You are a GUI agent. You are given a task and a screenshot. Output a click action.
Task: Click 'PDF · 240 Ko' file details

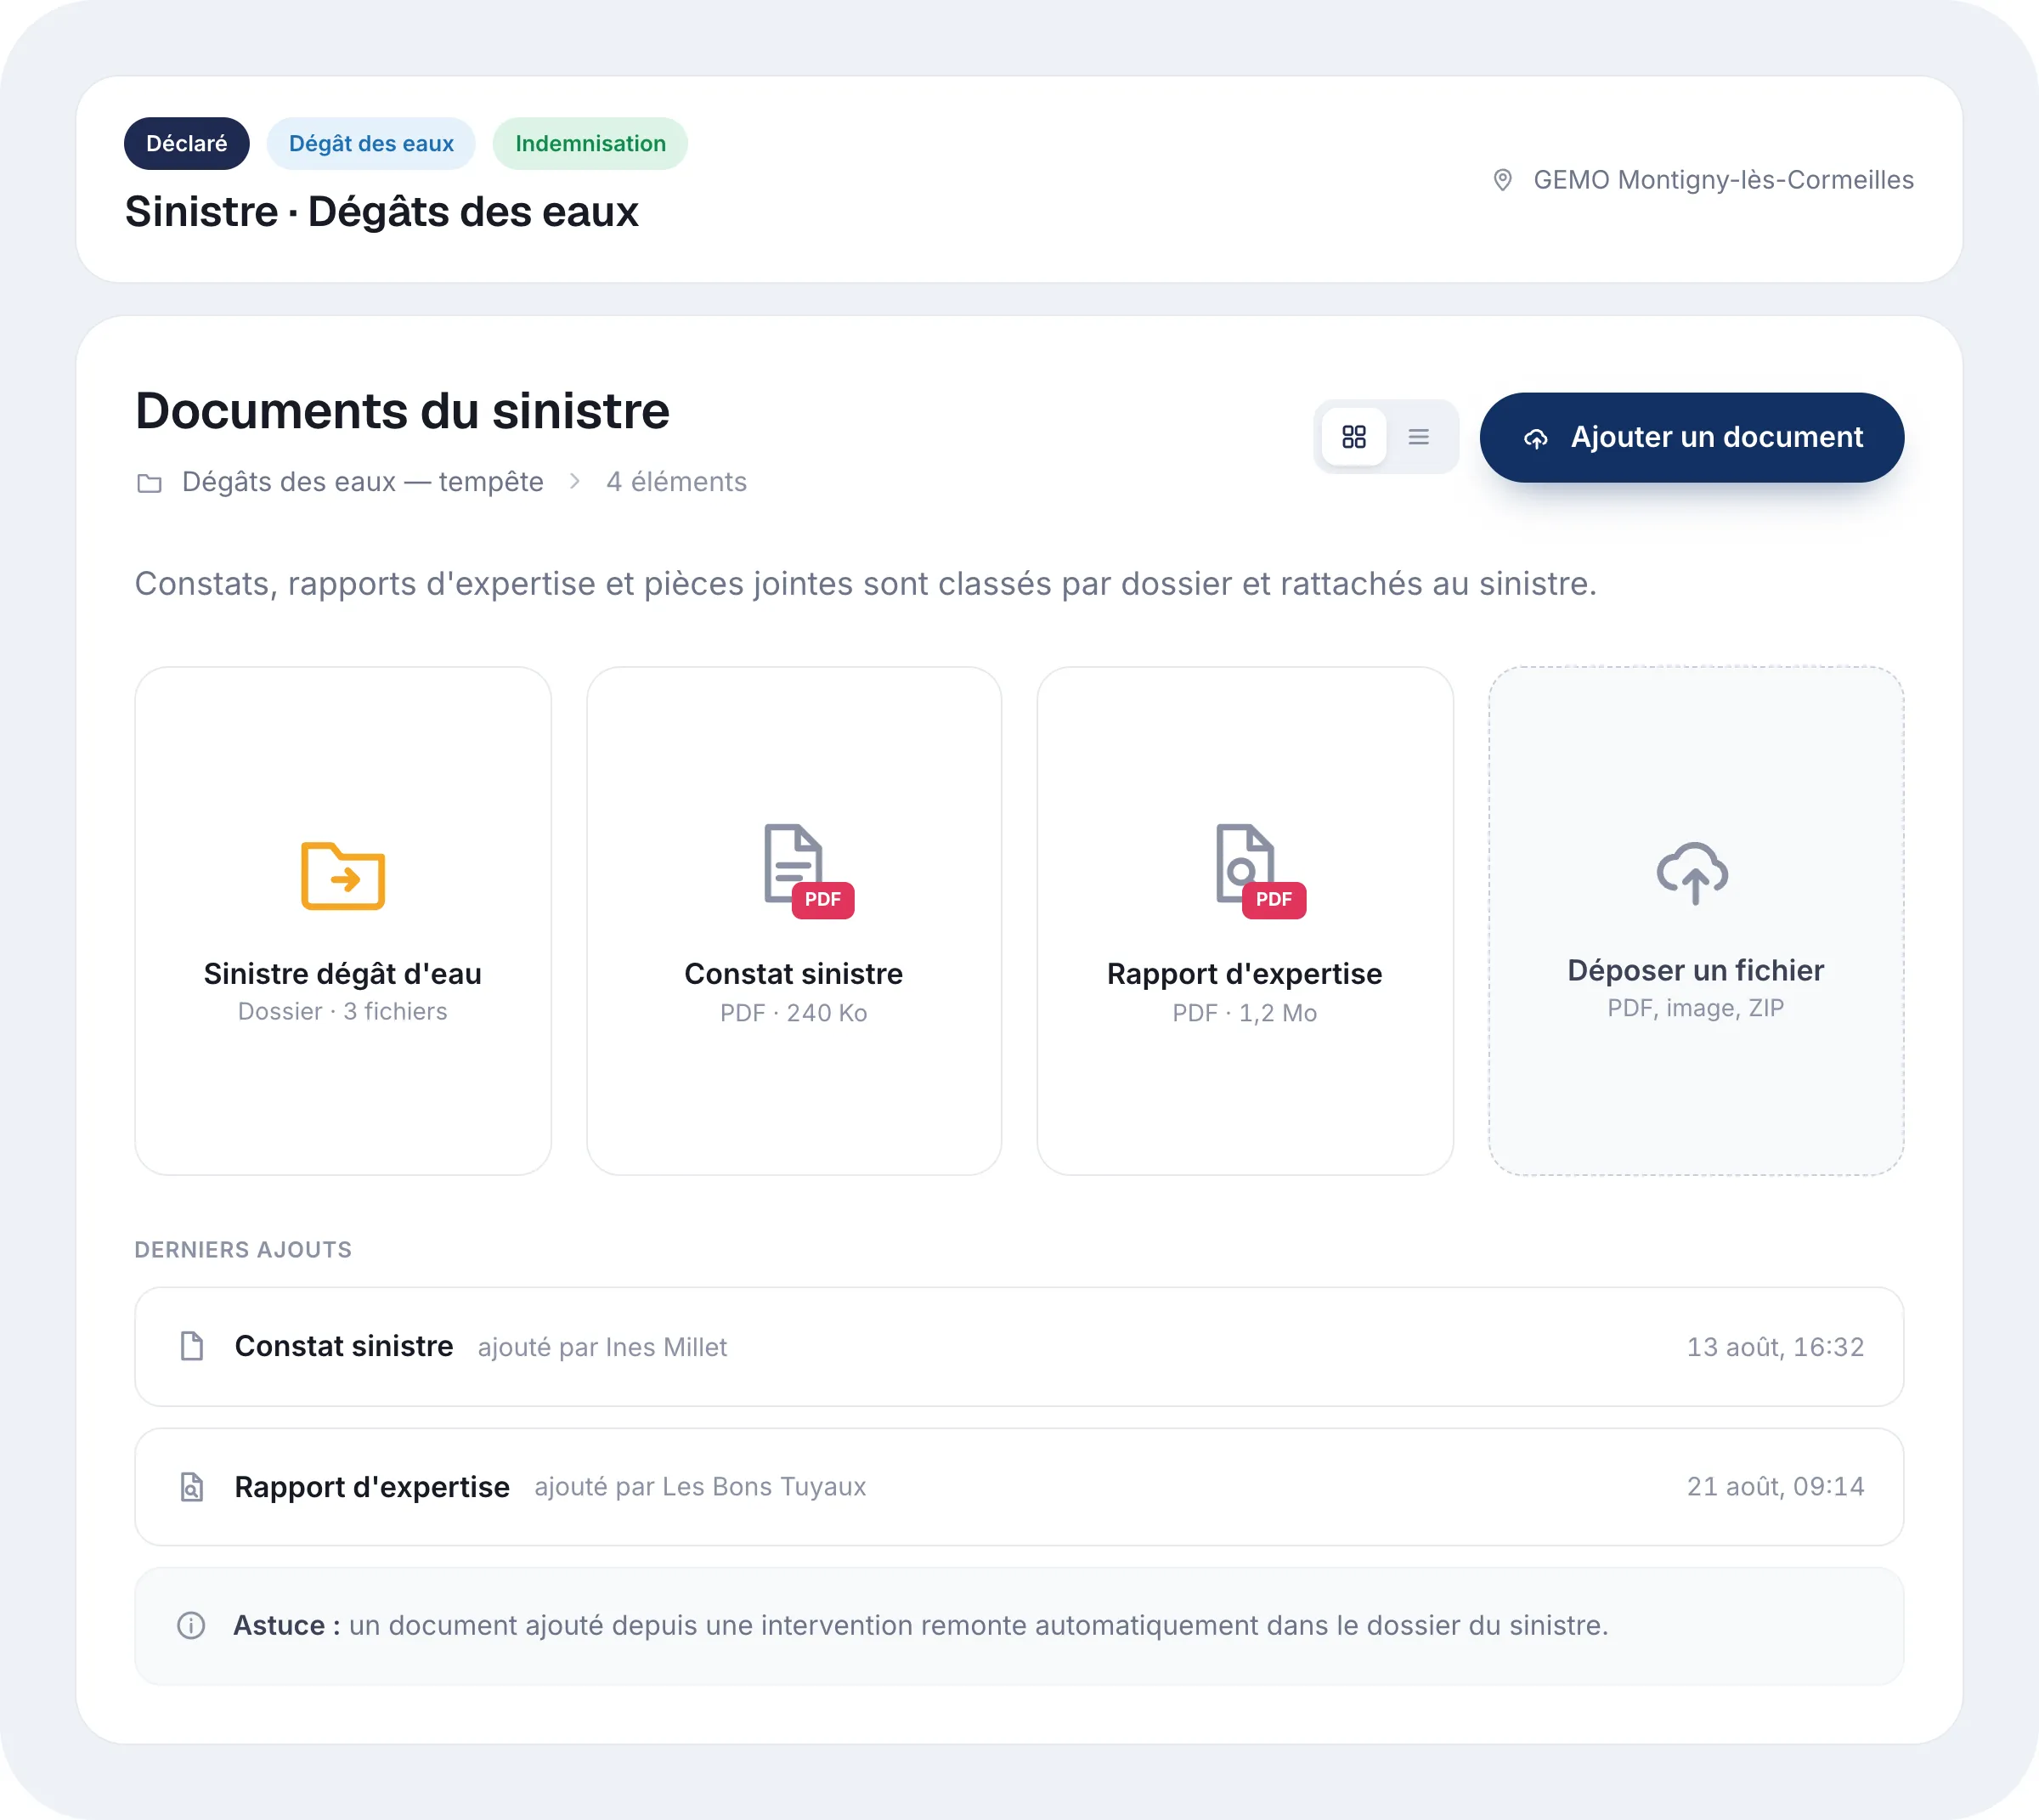[x=794, y=1013]
